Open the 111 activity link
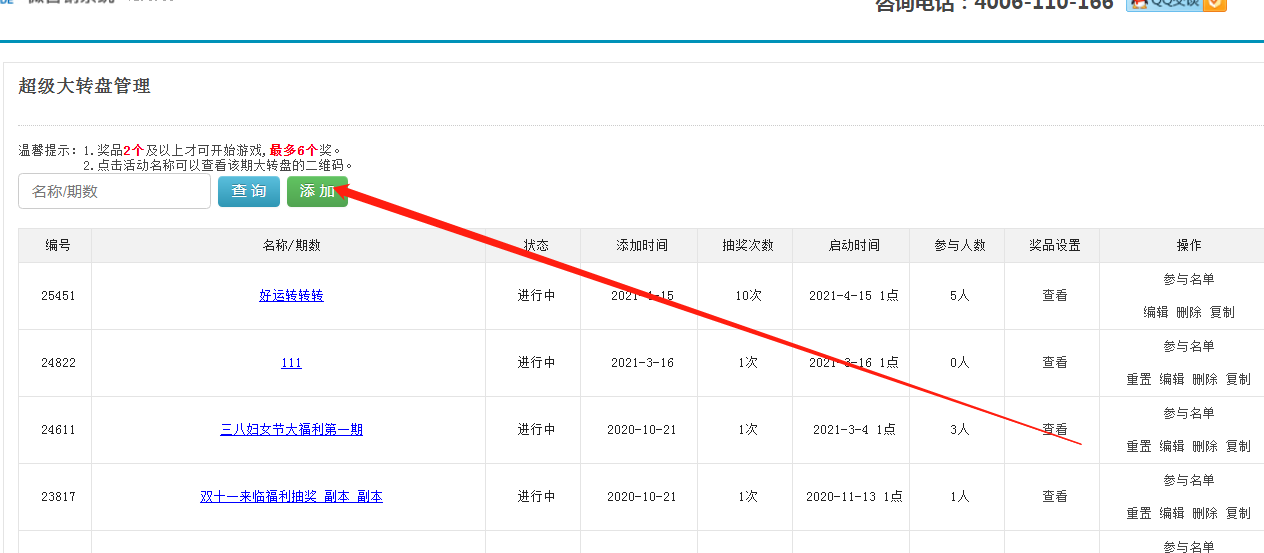1264x553 pixels. point(291,363)
